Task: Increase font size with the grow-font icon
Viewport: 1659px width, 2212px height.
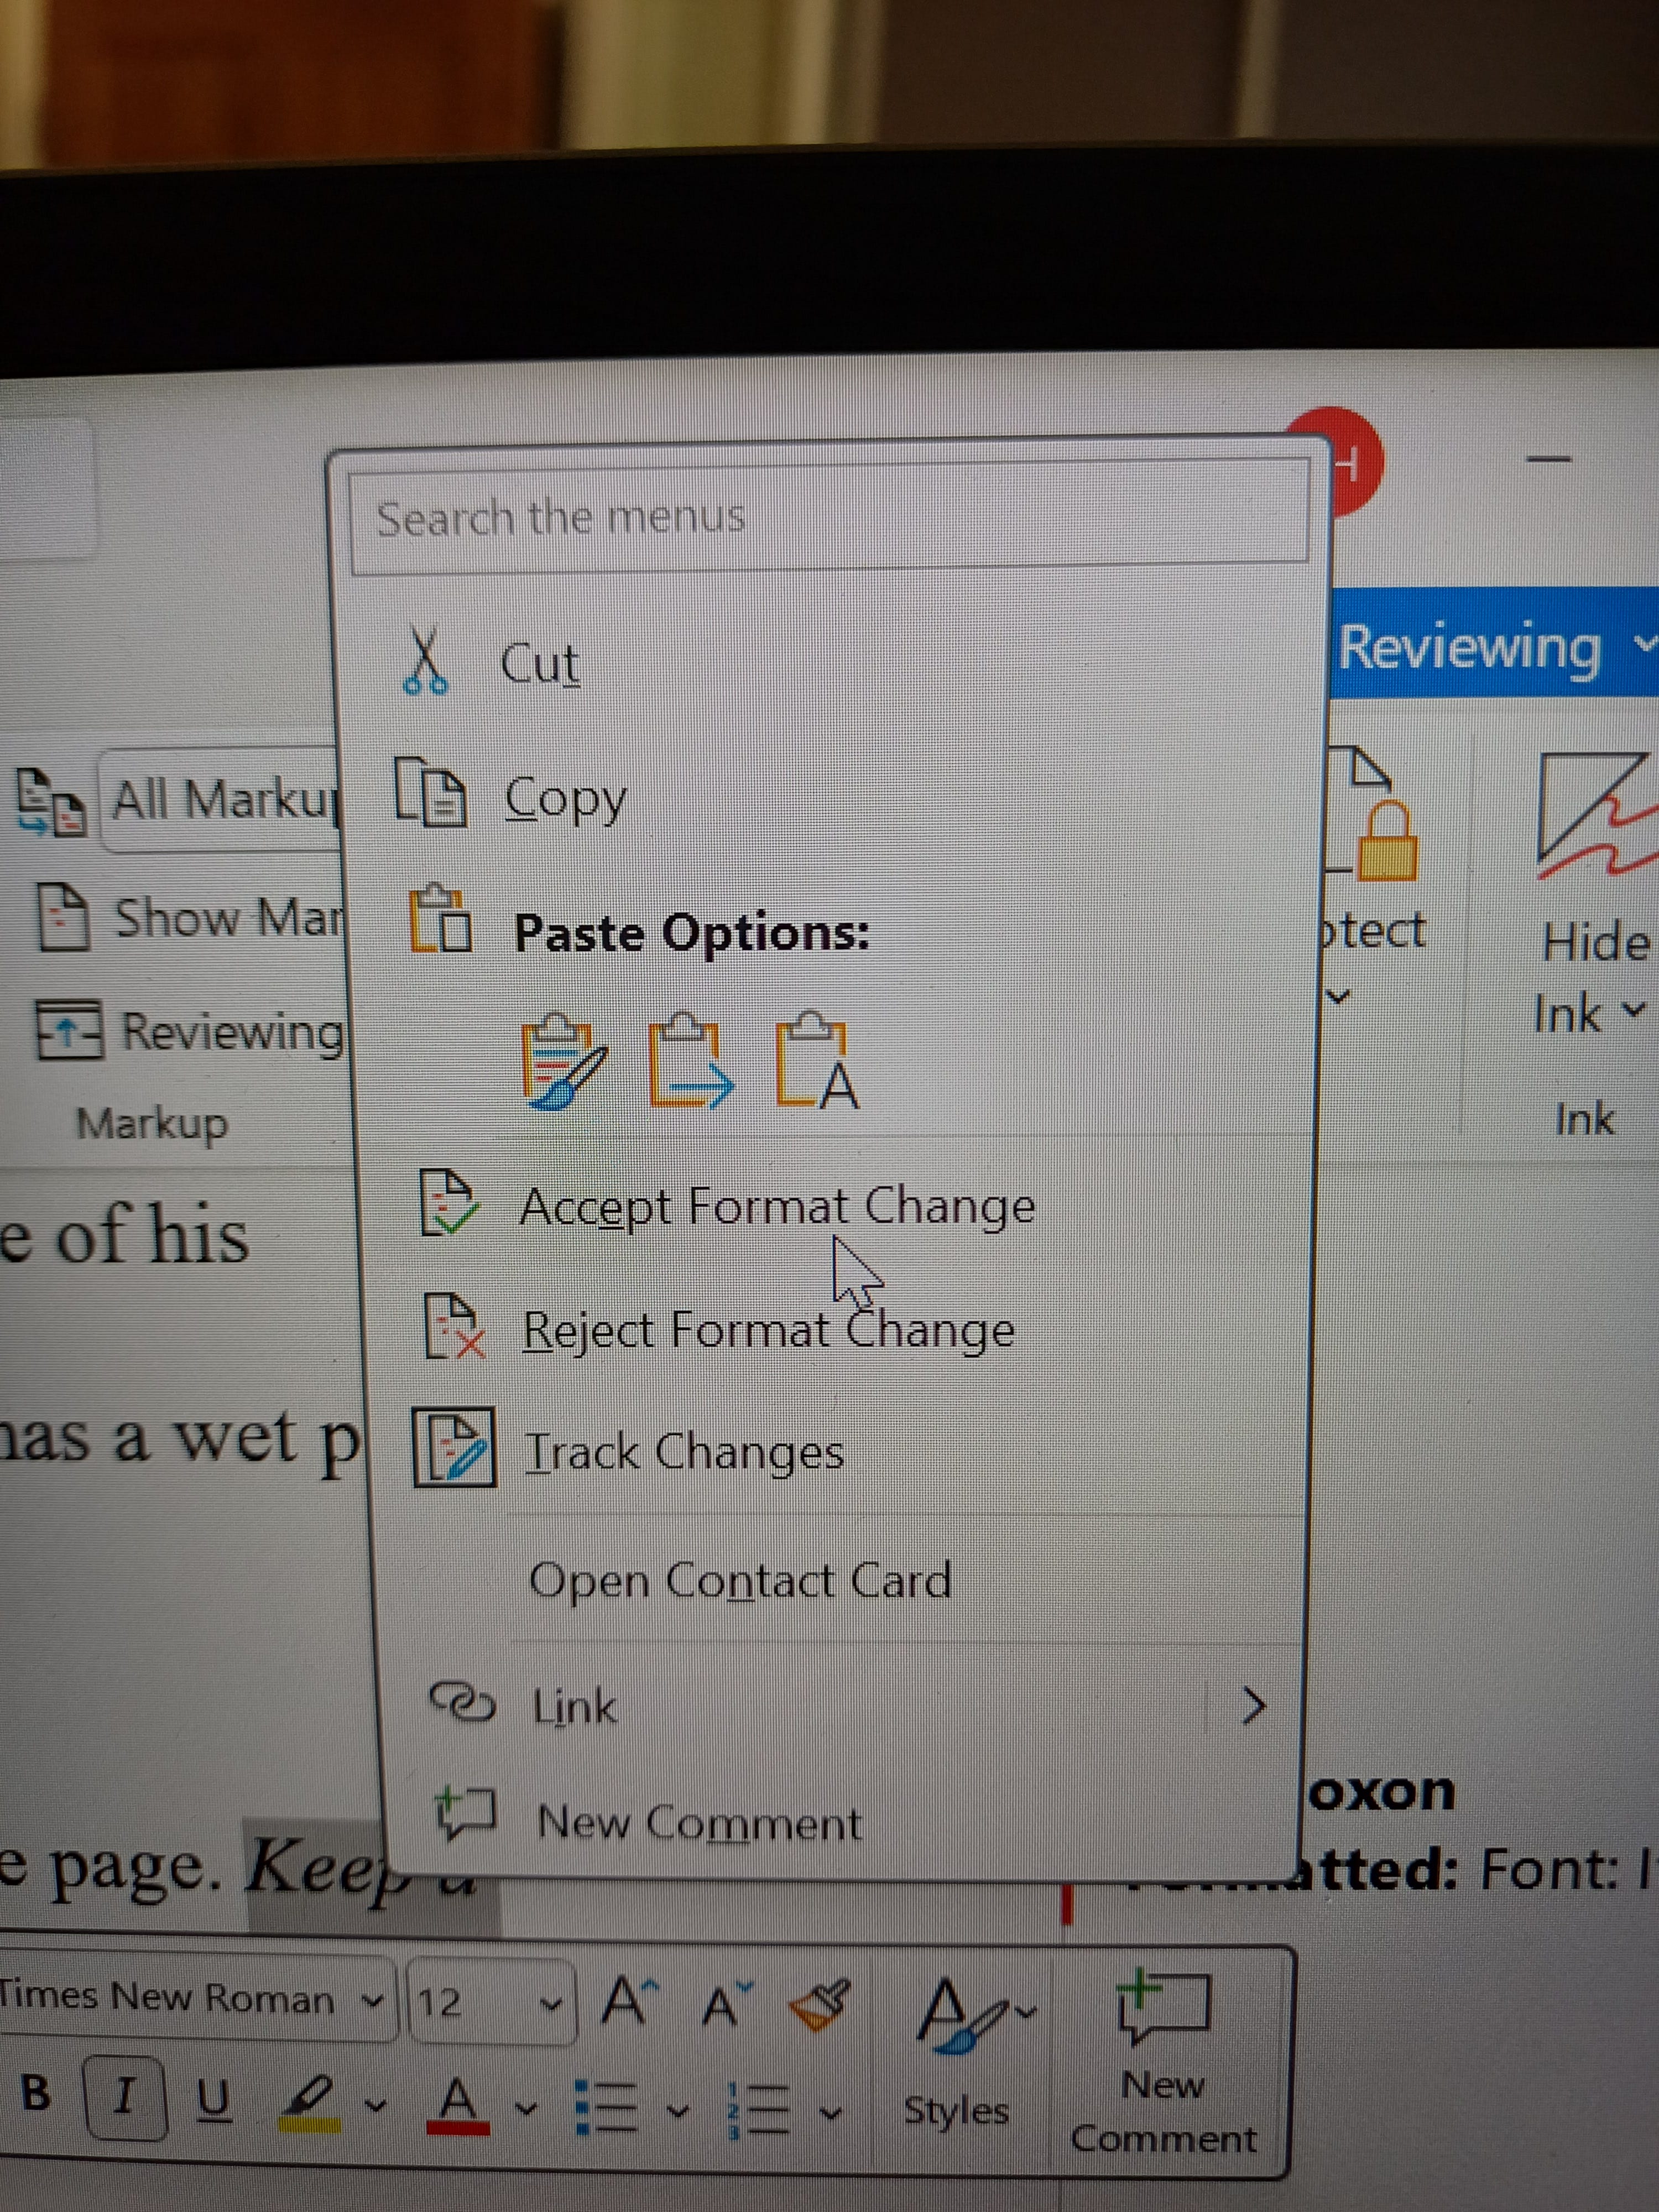Action: [x=630, y=2001]
